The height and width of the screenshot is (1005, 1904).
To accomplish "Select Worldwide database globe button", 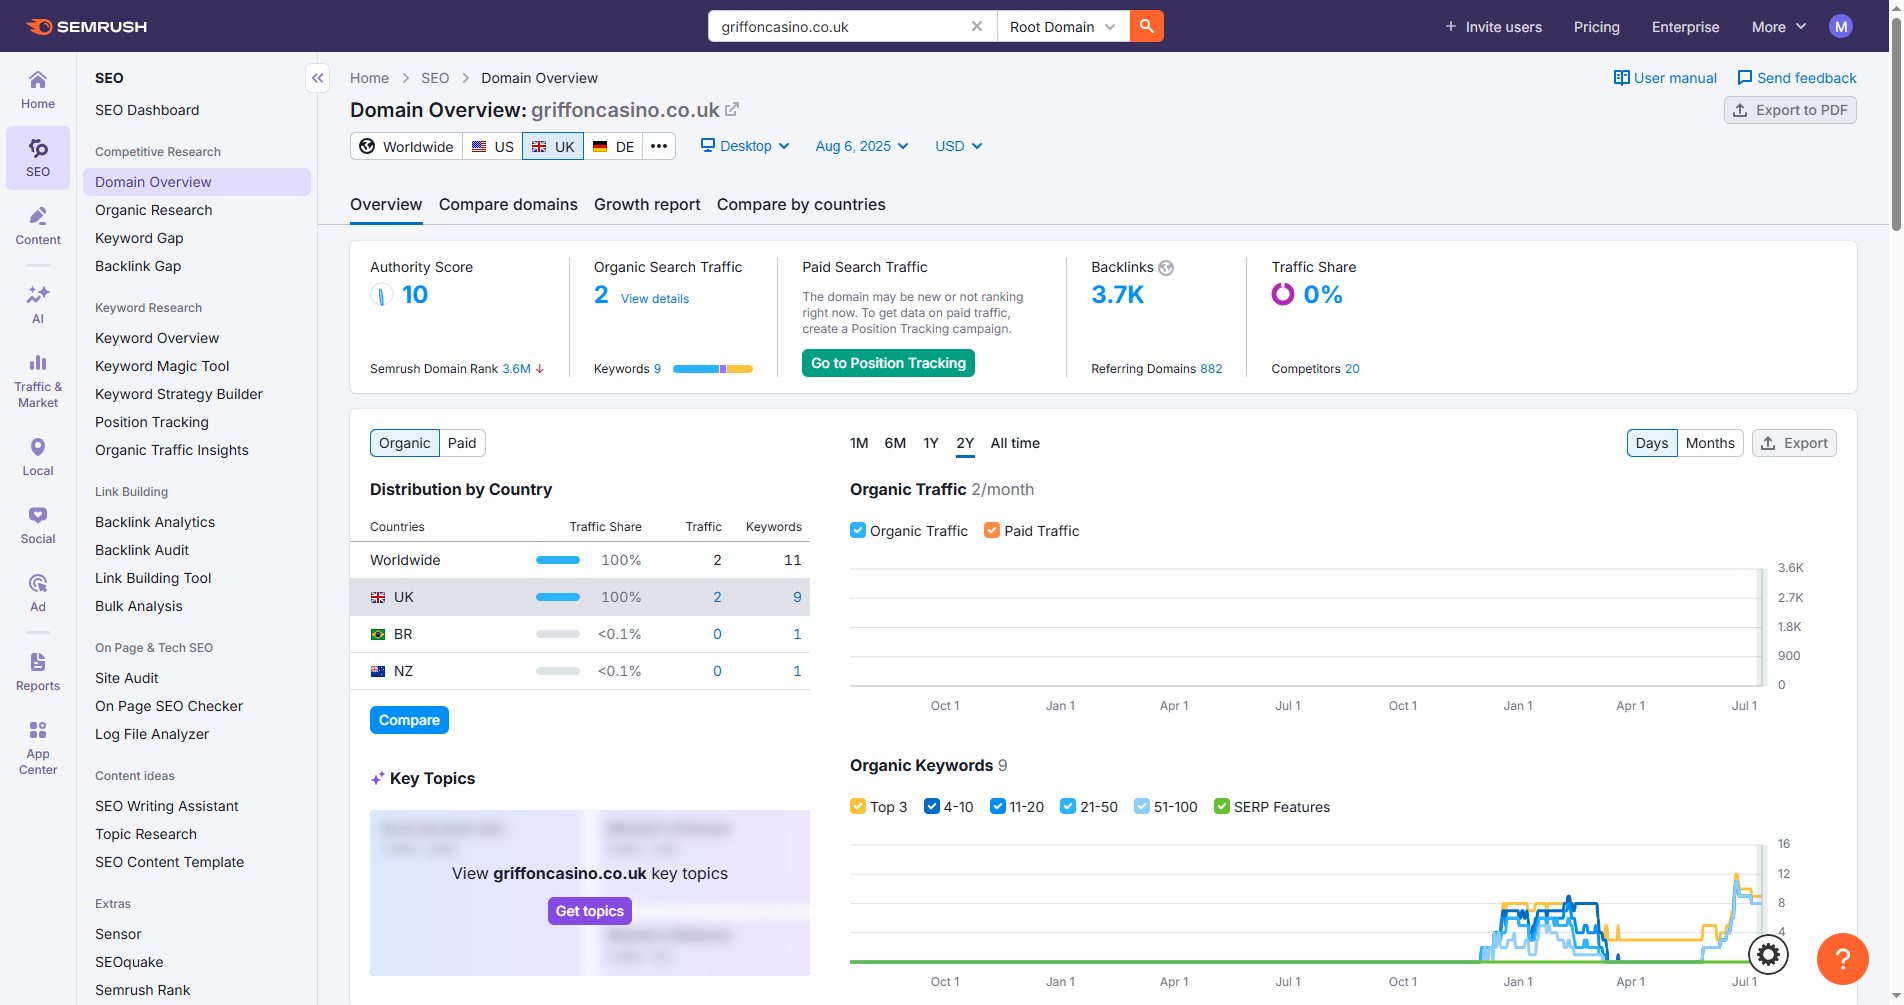I will click(x=406, y=146).
